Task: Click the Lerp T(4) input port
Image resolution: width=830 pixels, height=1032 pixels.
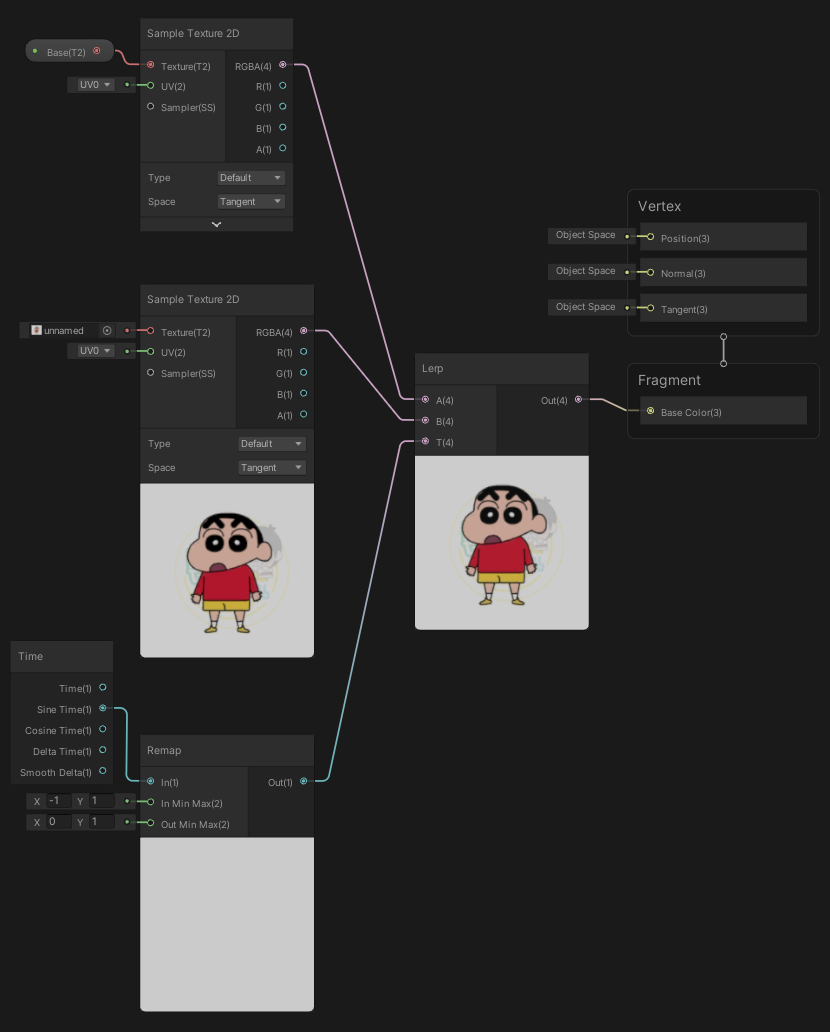Action: 425,441
